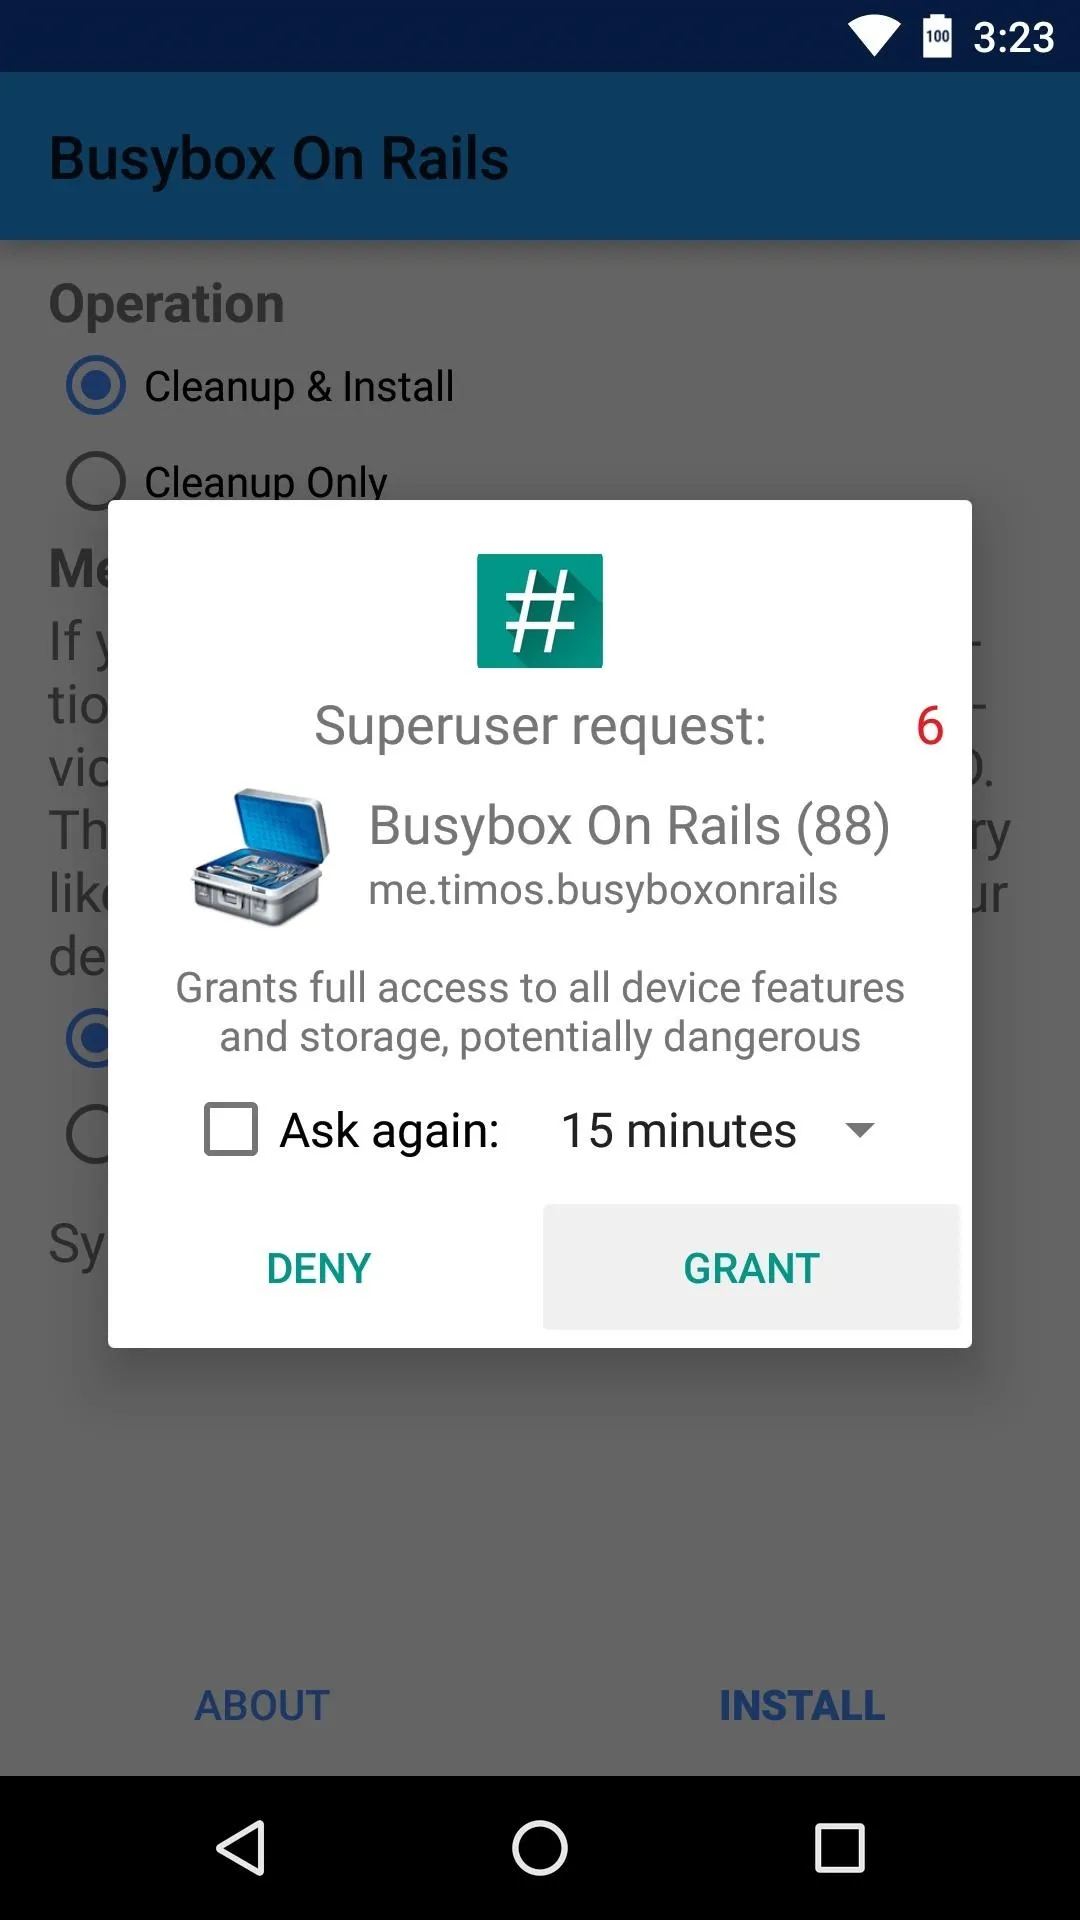Viewport: 1080px width, 1920px height.
Task: Enable the Ask again checkbox
Action: [x=231, y=1129]
